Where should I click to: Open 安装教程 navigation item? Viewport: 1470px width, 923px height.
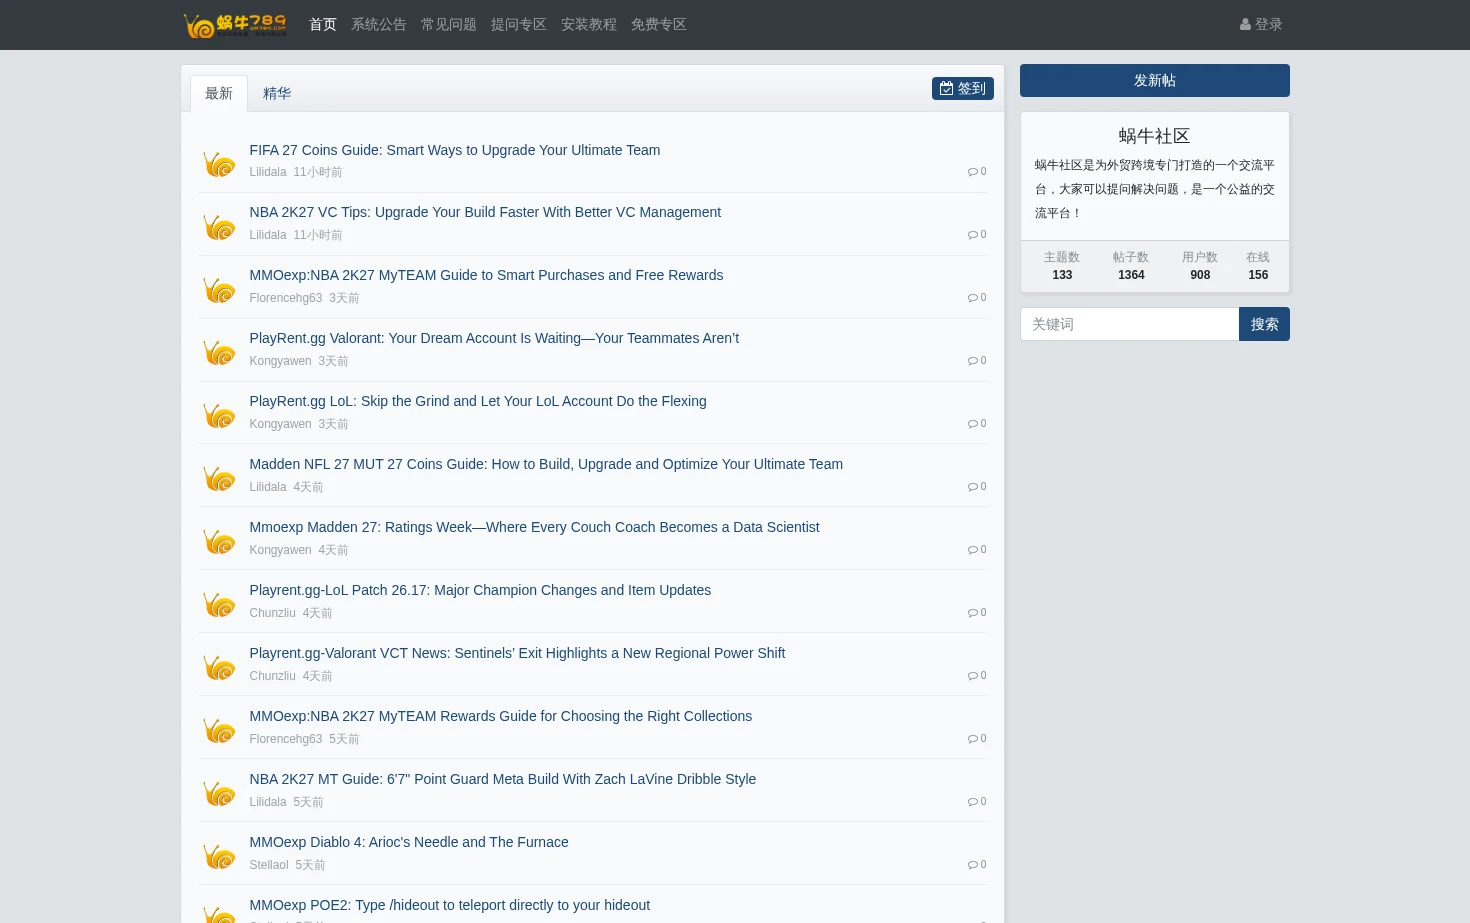589,25
